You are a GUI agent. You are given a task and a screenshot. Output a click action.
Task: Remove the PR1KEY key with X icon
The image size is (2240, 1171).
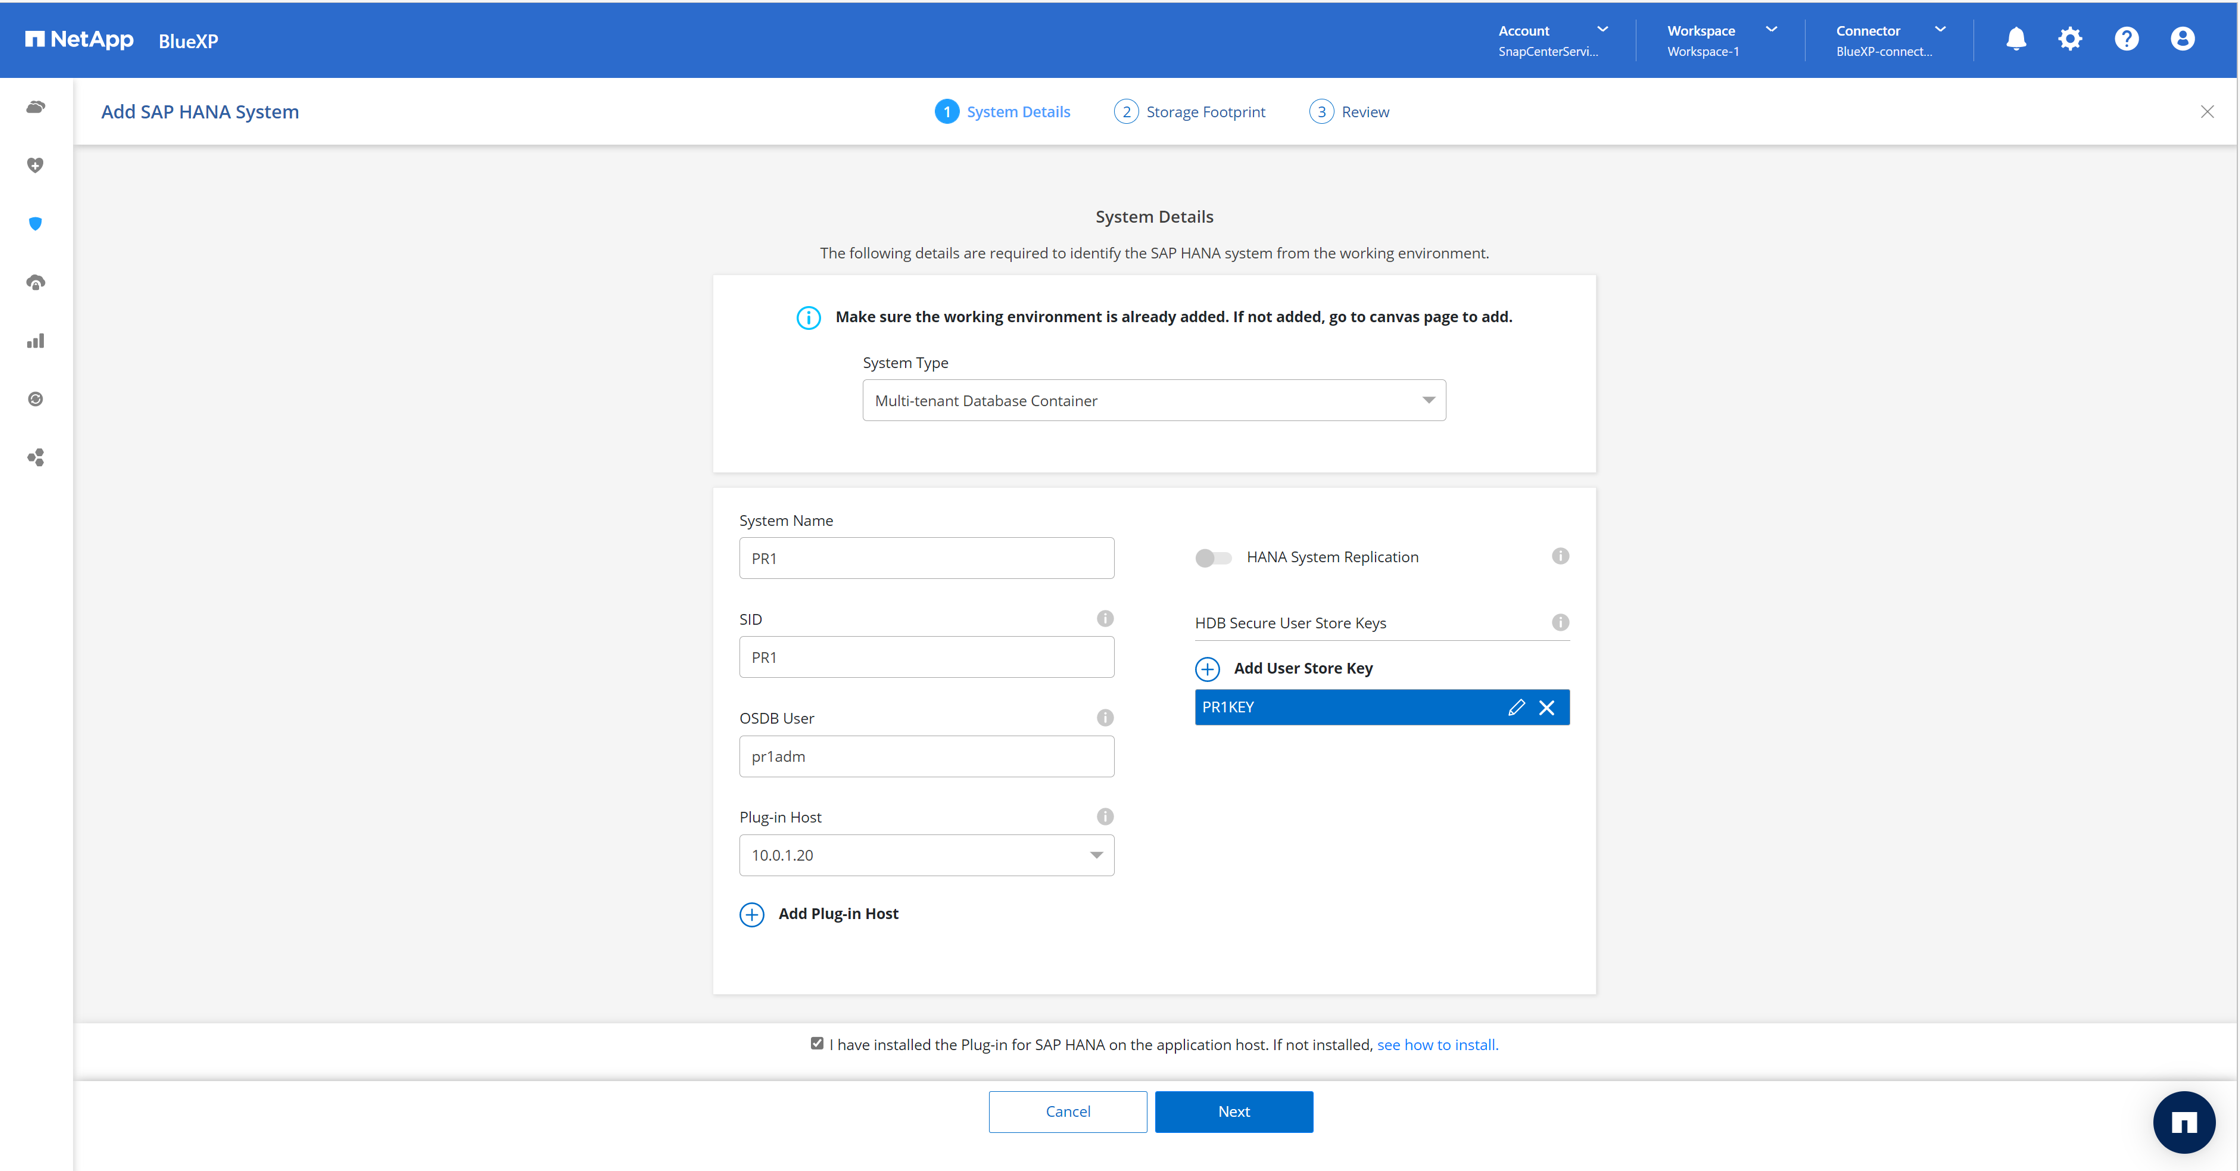(x=1547, y=707)
